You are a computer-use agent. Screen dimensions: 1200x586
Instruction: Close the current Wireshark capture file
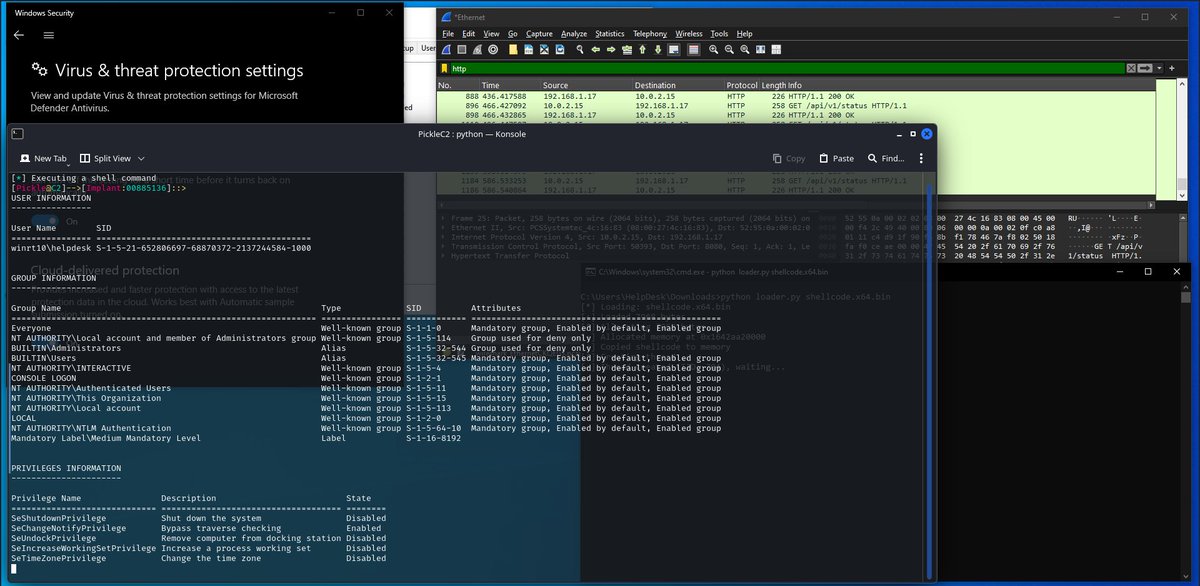pos(544,49)
